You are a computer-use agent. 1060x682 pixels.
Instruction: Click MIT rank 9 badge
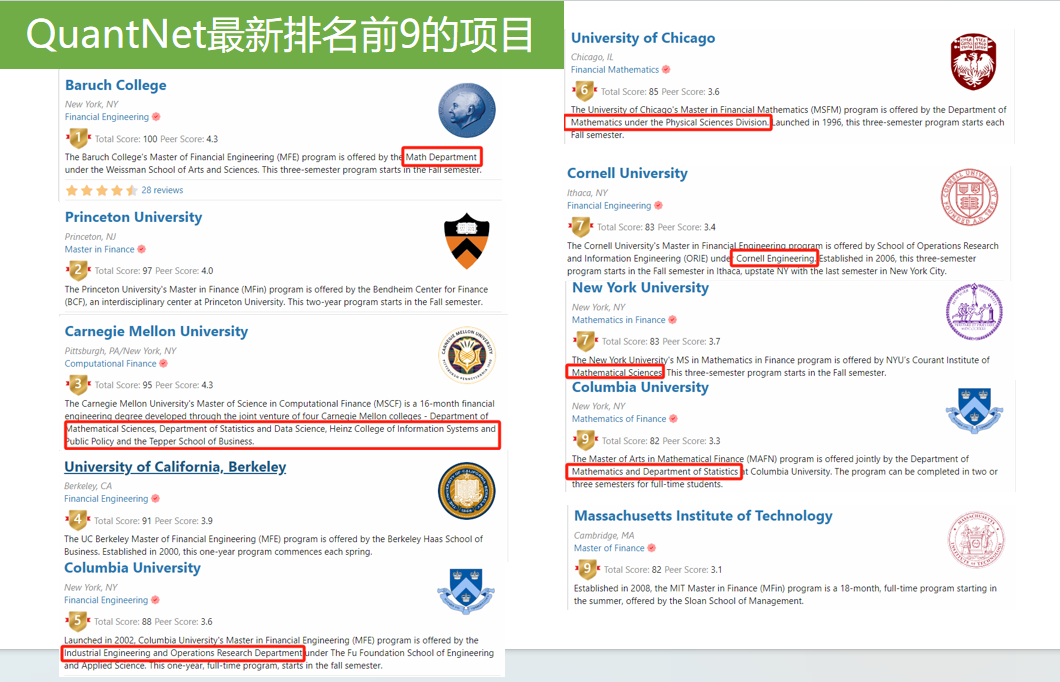pos(588,569)
